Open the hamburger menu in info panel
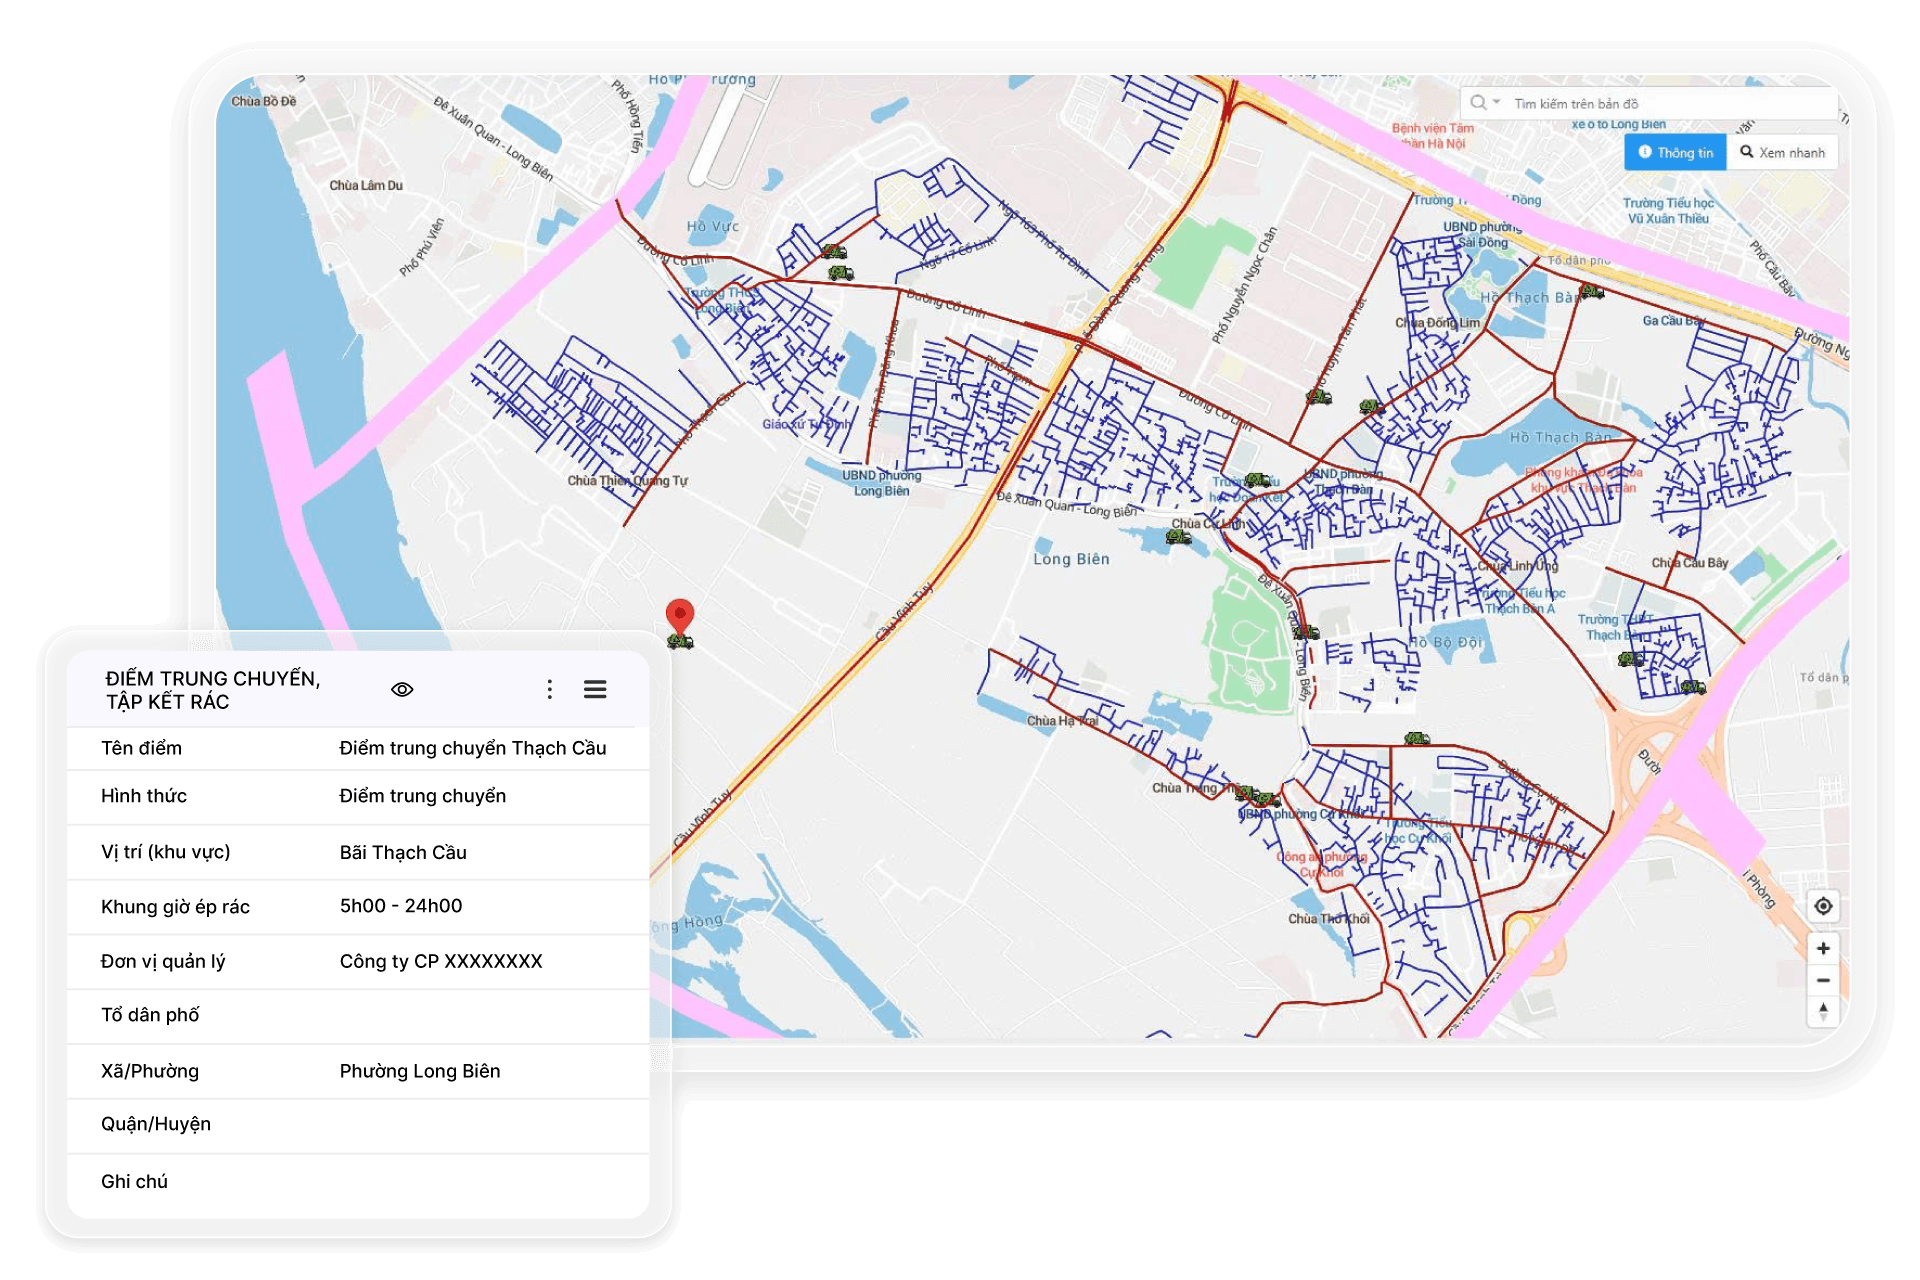This screenshot has height=1280, width=1920. tap(595, 689)
